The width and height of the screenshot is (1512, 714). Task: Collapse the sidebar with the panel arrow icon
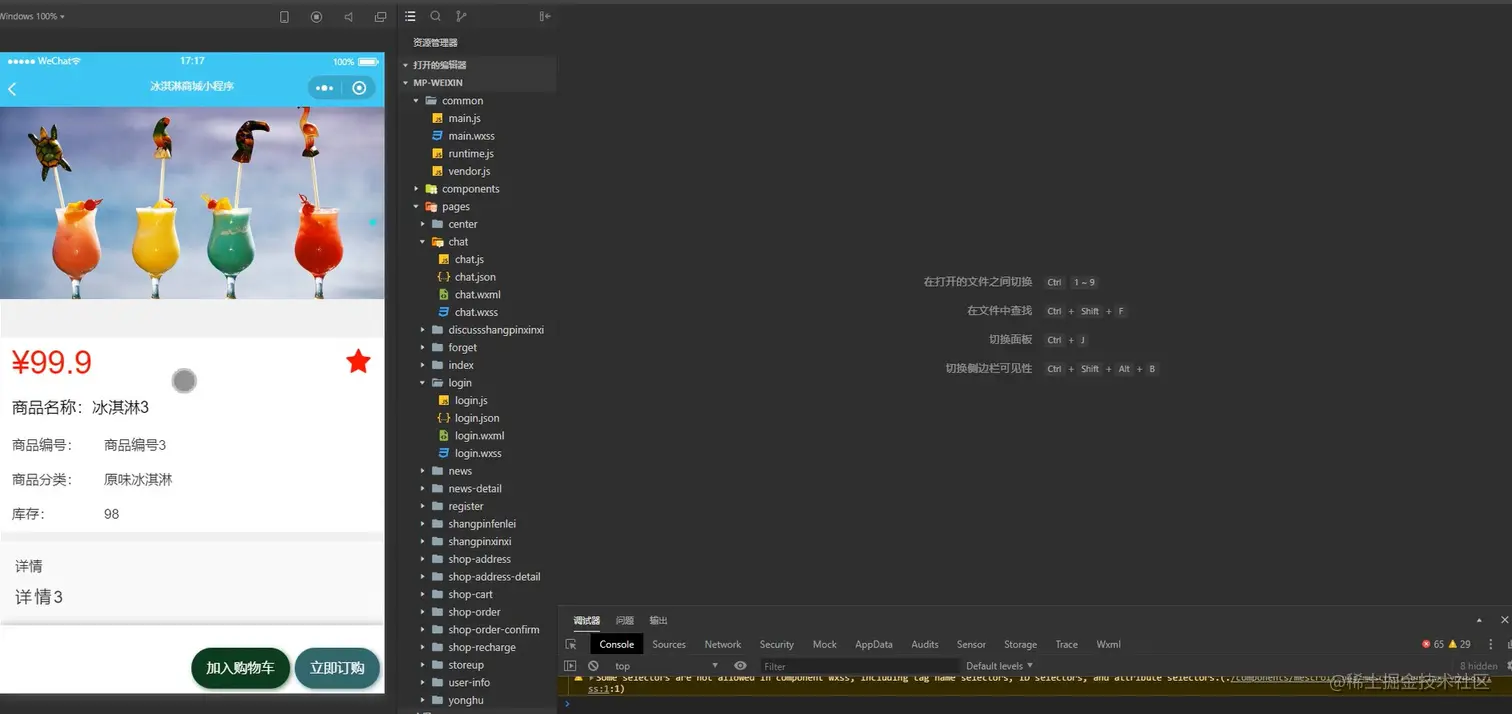point(545,16)
